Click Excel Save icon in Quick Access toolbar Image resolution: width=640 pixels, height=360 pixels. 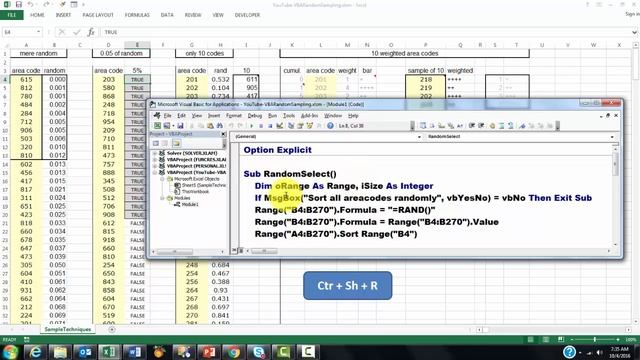[19, 4]
